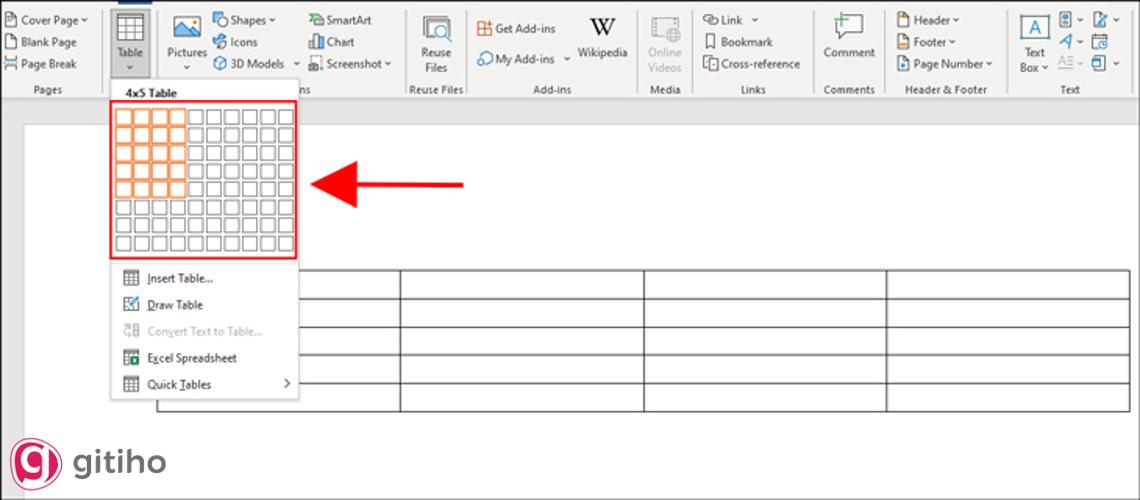The image size is (1140, 500).
Task: Click the Online Videos button
Action: 665,44
